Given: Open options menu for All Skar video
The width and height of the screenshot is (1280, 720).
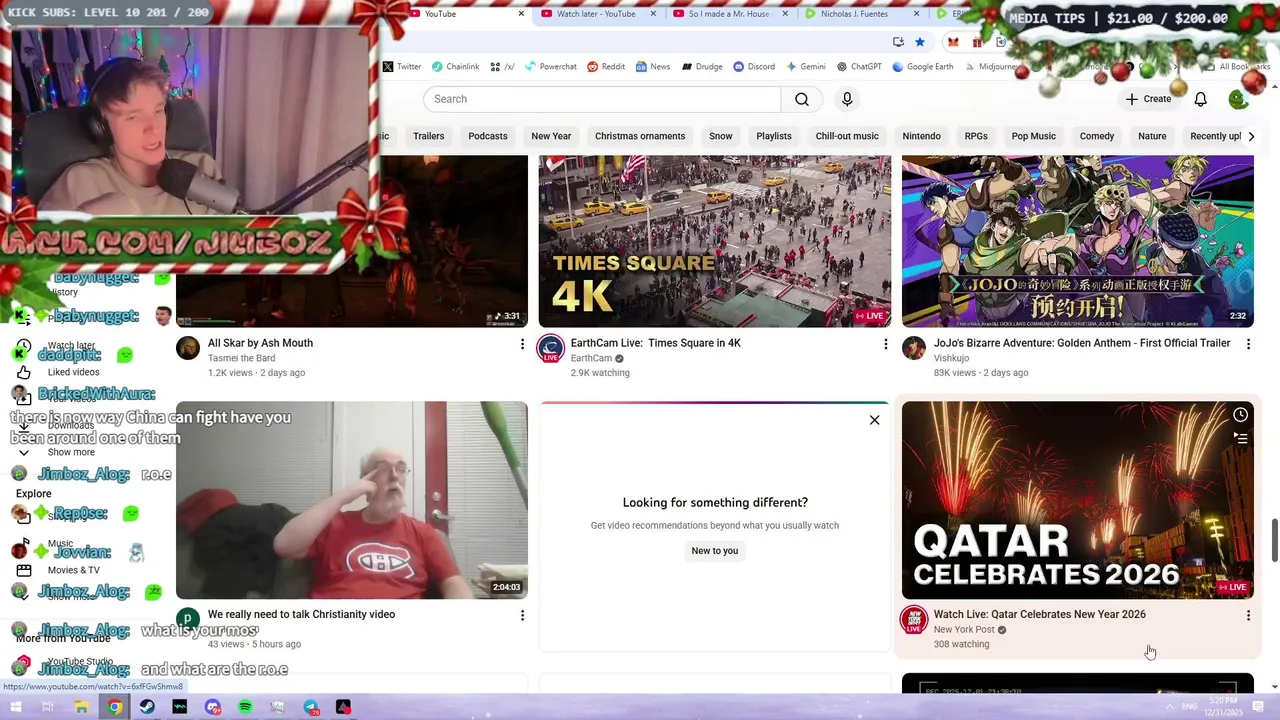Looking at the screenshot, I should click(x=522, y=344).
